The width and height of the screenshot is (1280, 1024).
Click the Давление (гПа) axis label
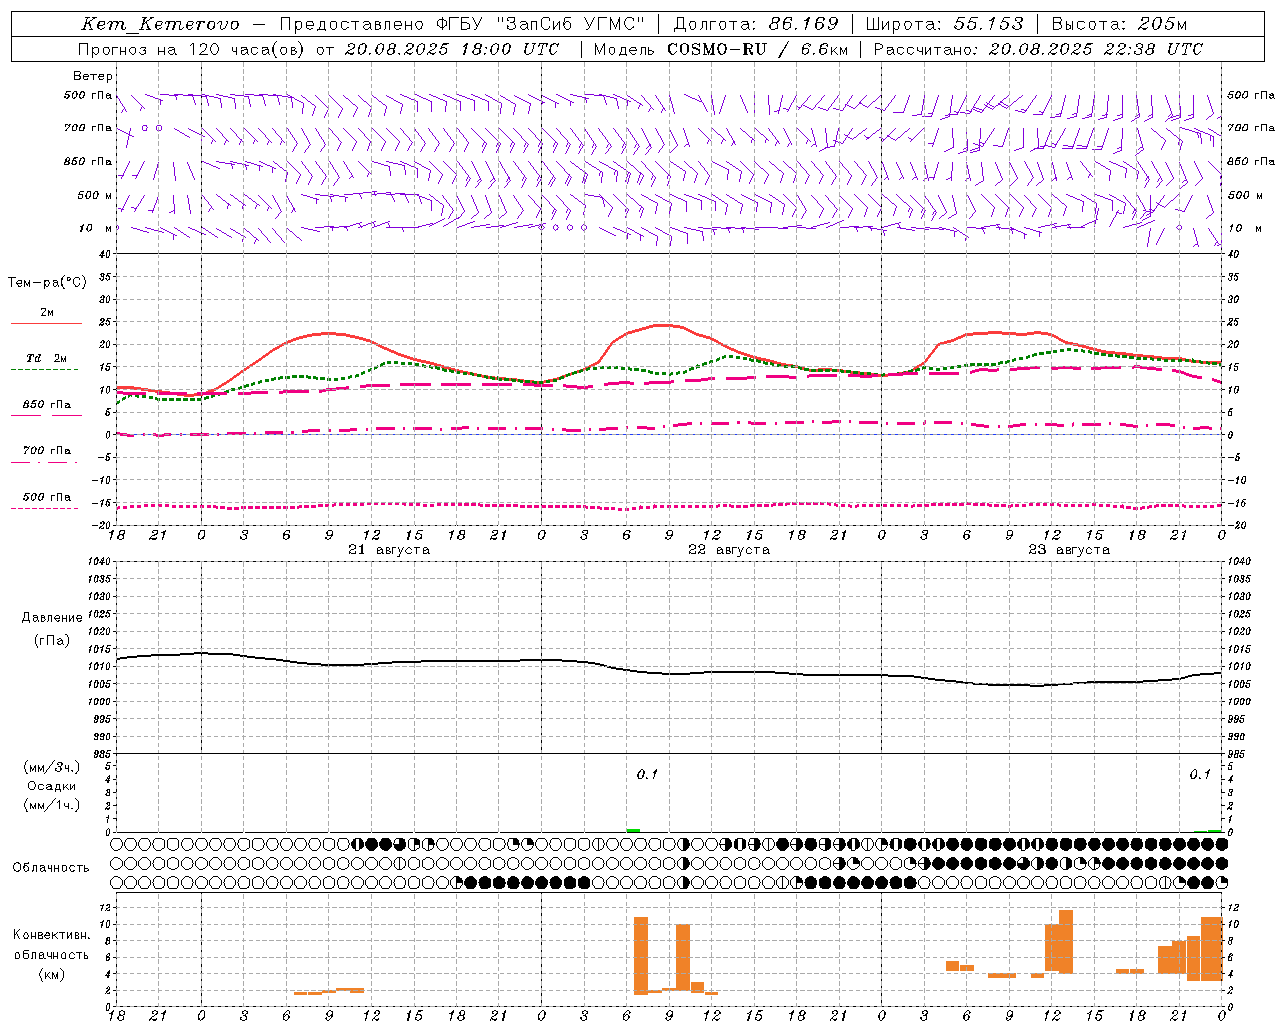coord(52,629)
